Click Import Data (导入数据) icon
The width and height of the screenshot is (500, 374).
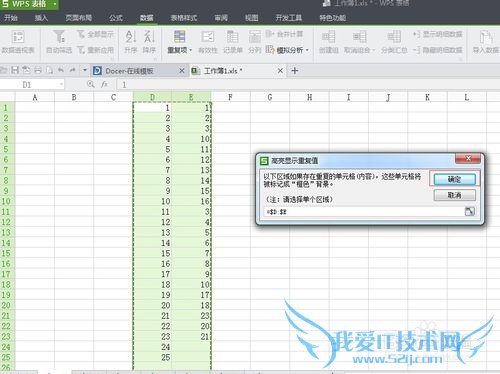point(486,37)
